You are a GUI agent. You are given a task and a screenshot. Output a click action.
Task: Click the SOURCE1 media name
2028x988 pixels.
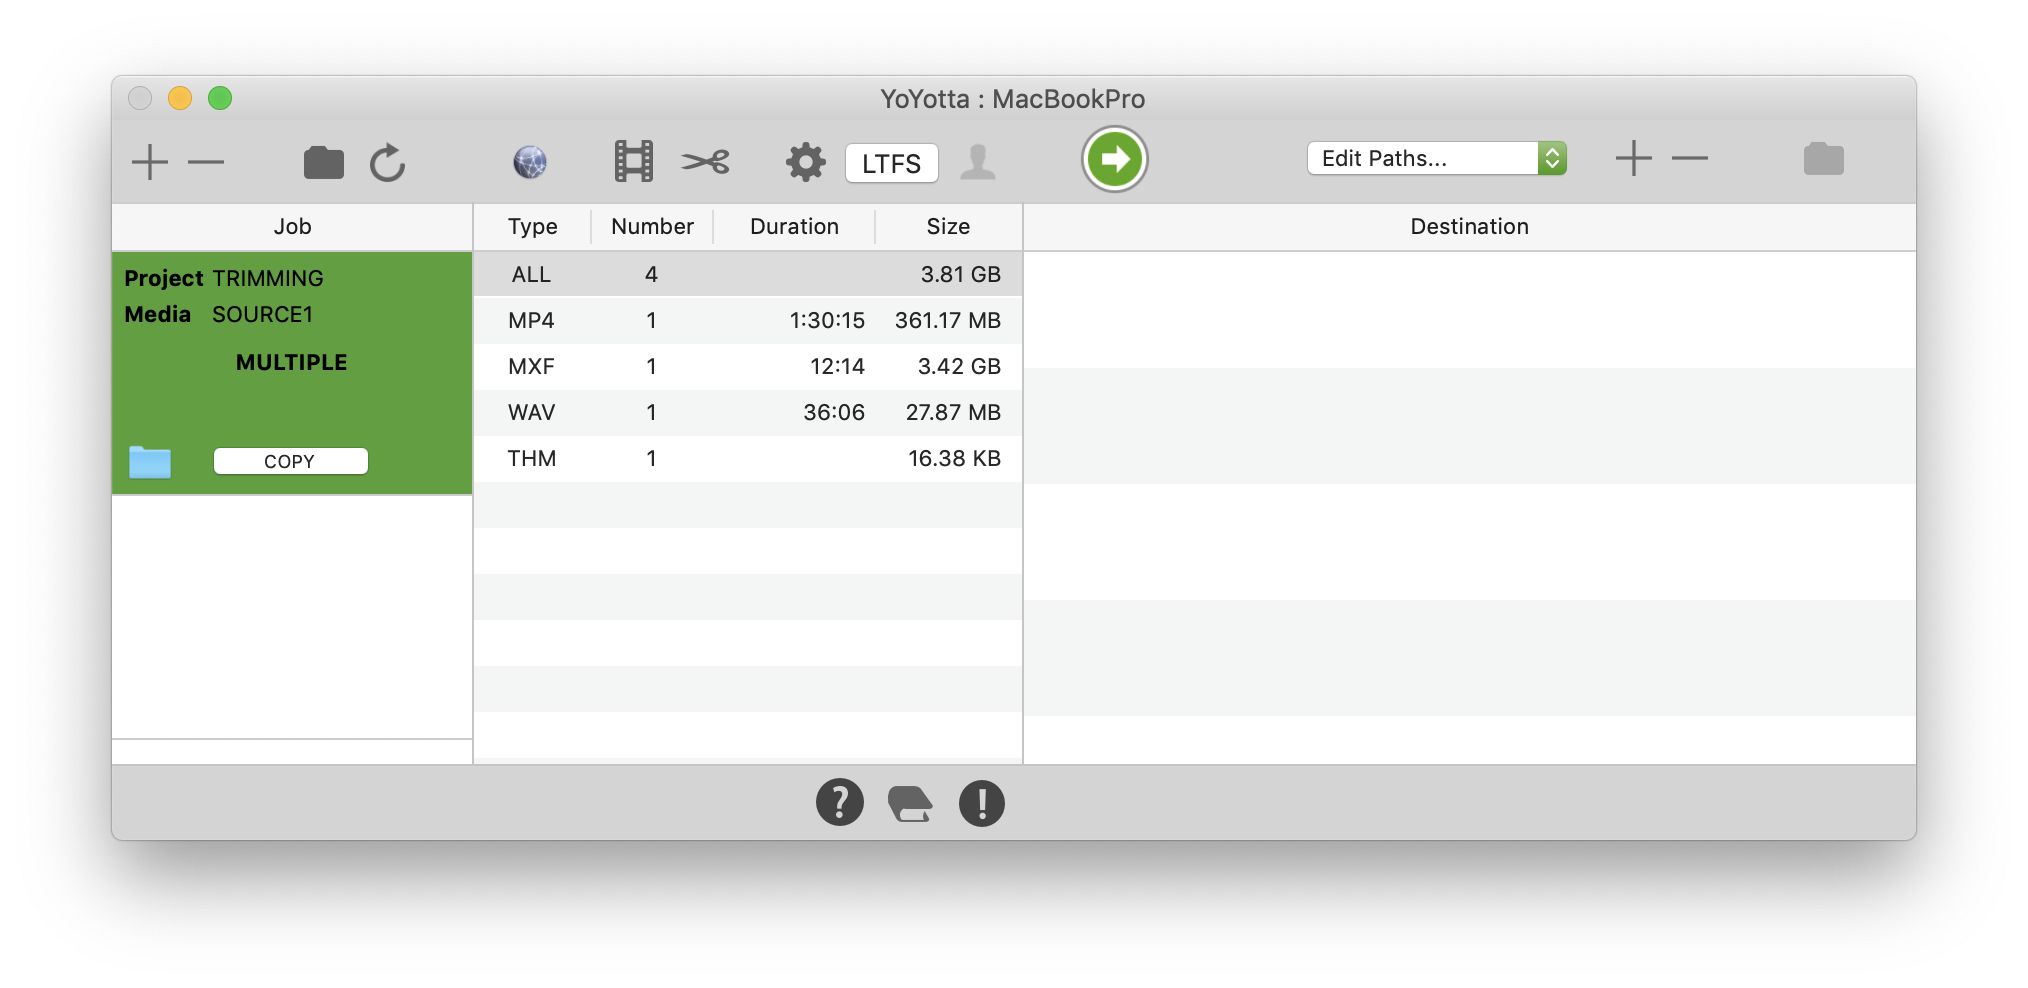pyautogui.click(x=262, y=315)
